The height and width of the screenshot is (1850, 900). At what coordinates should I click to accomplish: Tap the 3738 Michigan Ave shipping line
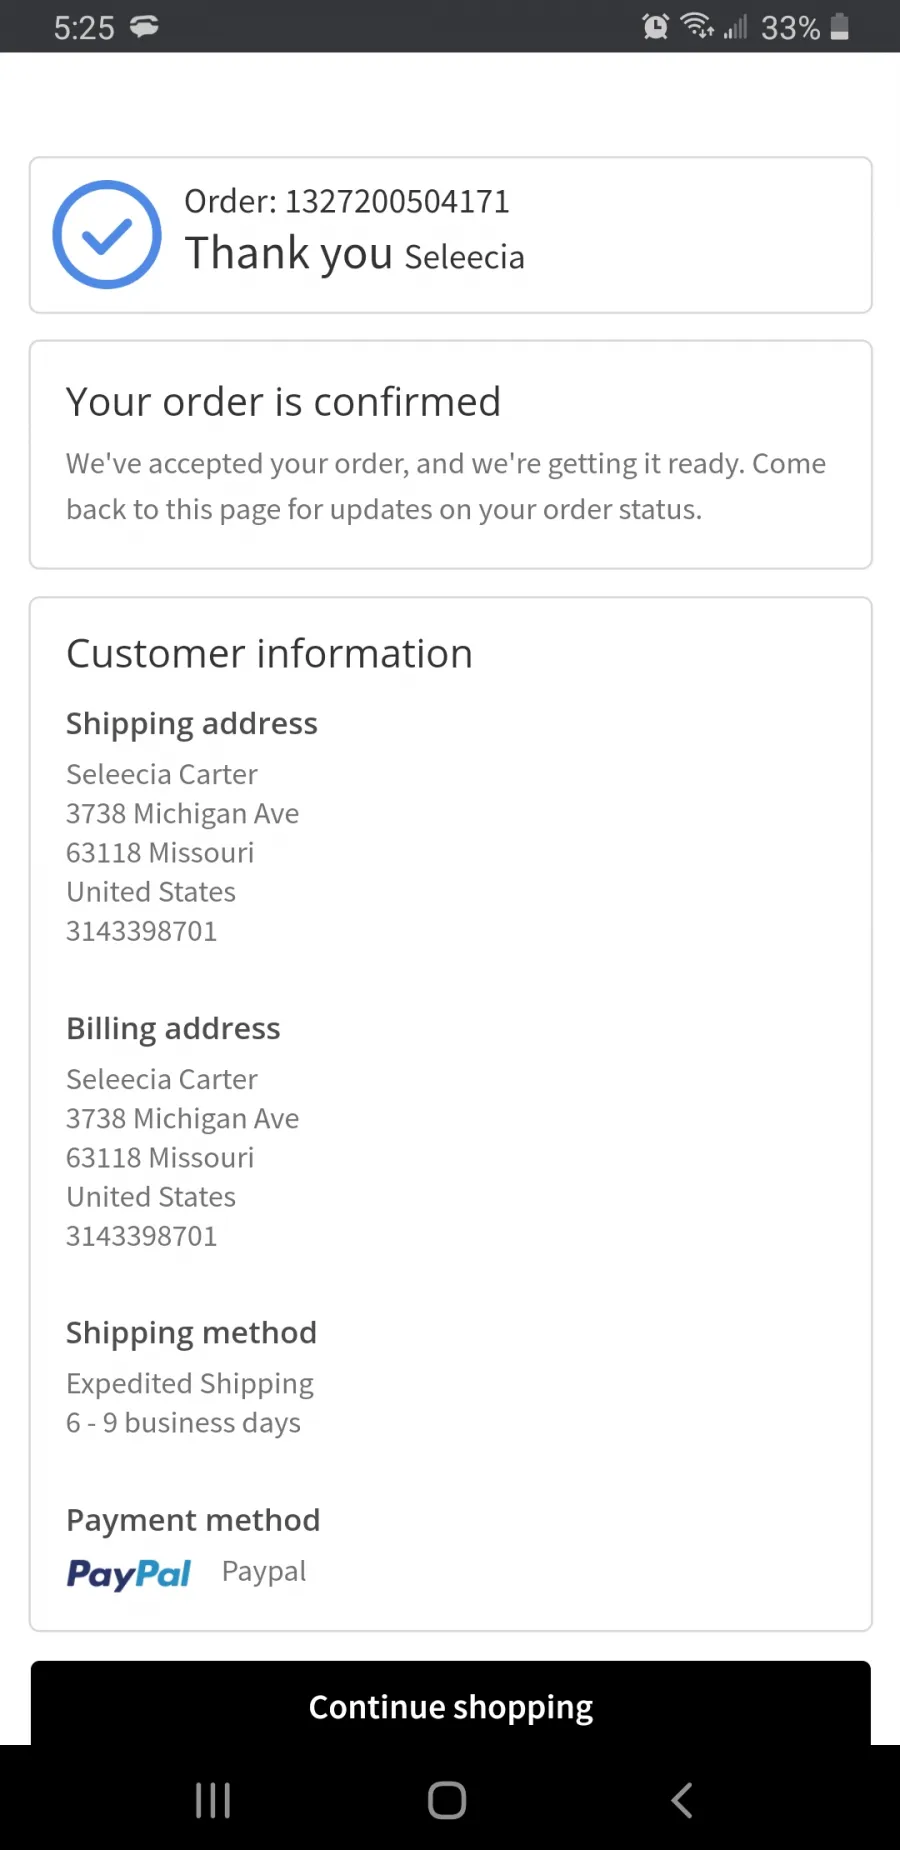click(x=183, y=814)
